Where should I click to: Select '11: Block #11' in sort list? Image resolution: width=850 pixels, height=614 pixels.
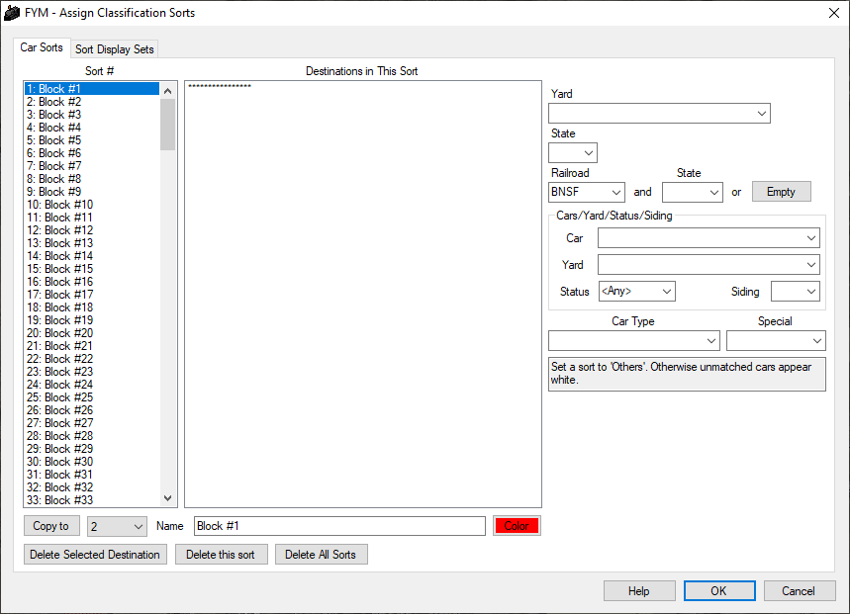[x=92, y=217]
